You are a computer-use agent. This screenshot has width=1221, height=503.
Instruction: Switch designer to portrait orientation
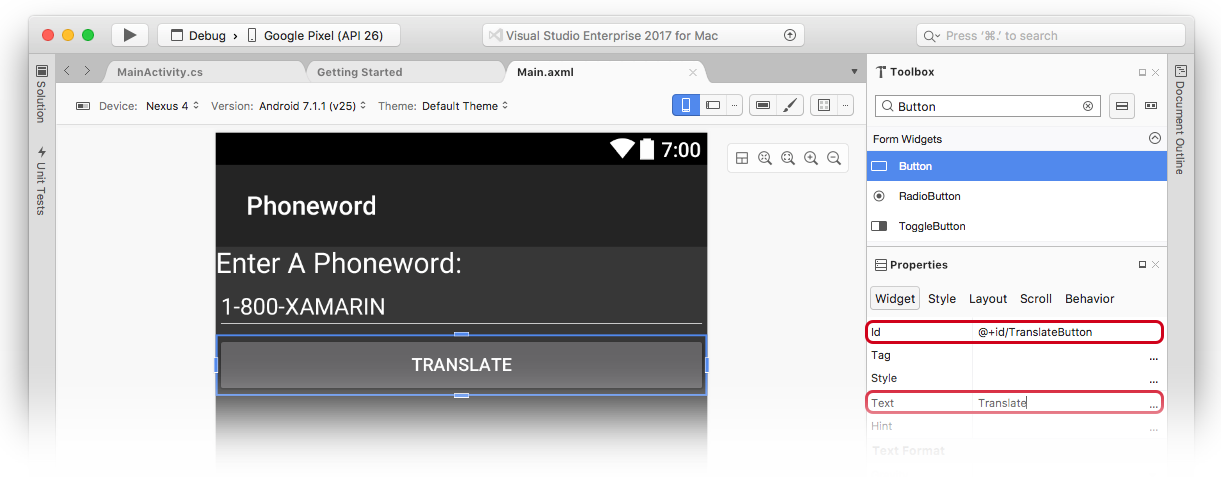point(686,105)
